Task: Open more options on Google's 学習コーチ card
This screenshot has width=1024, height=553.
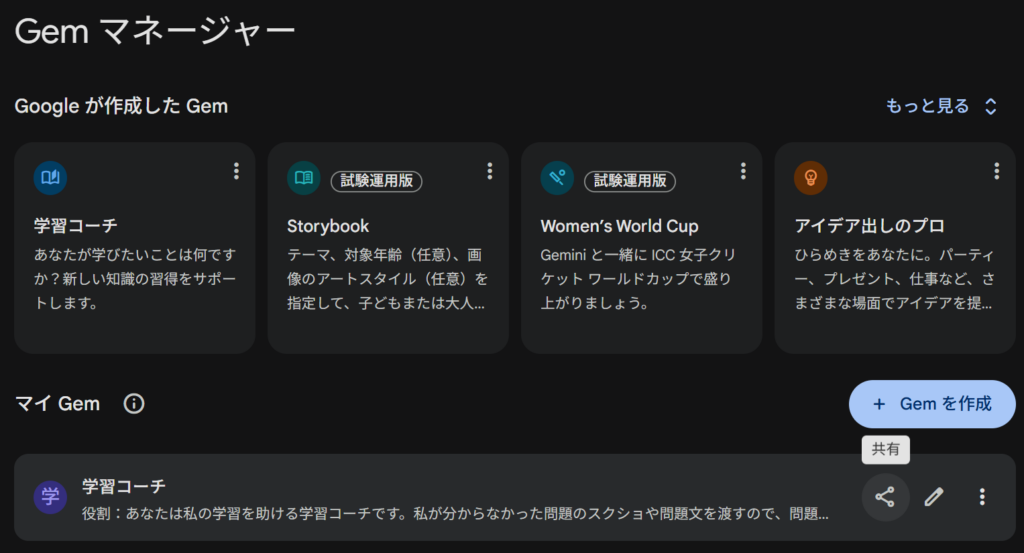Action: tap(236, 171)
